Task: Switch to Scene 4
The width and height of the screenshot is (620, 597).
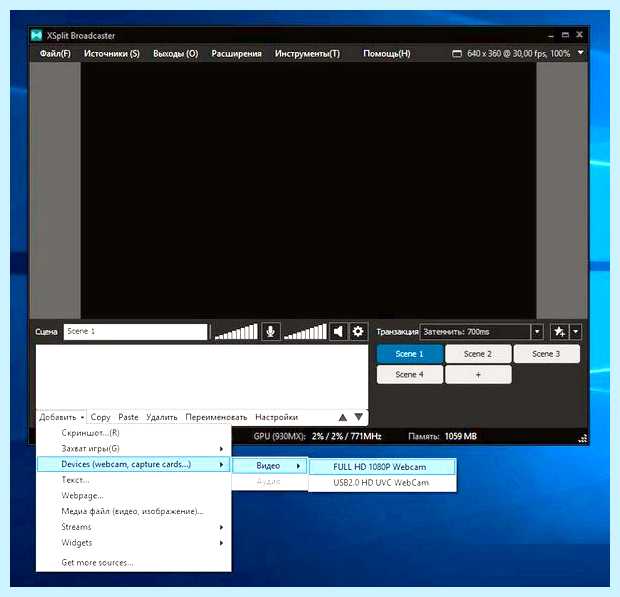Action: [x=410, y=374]
